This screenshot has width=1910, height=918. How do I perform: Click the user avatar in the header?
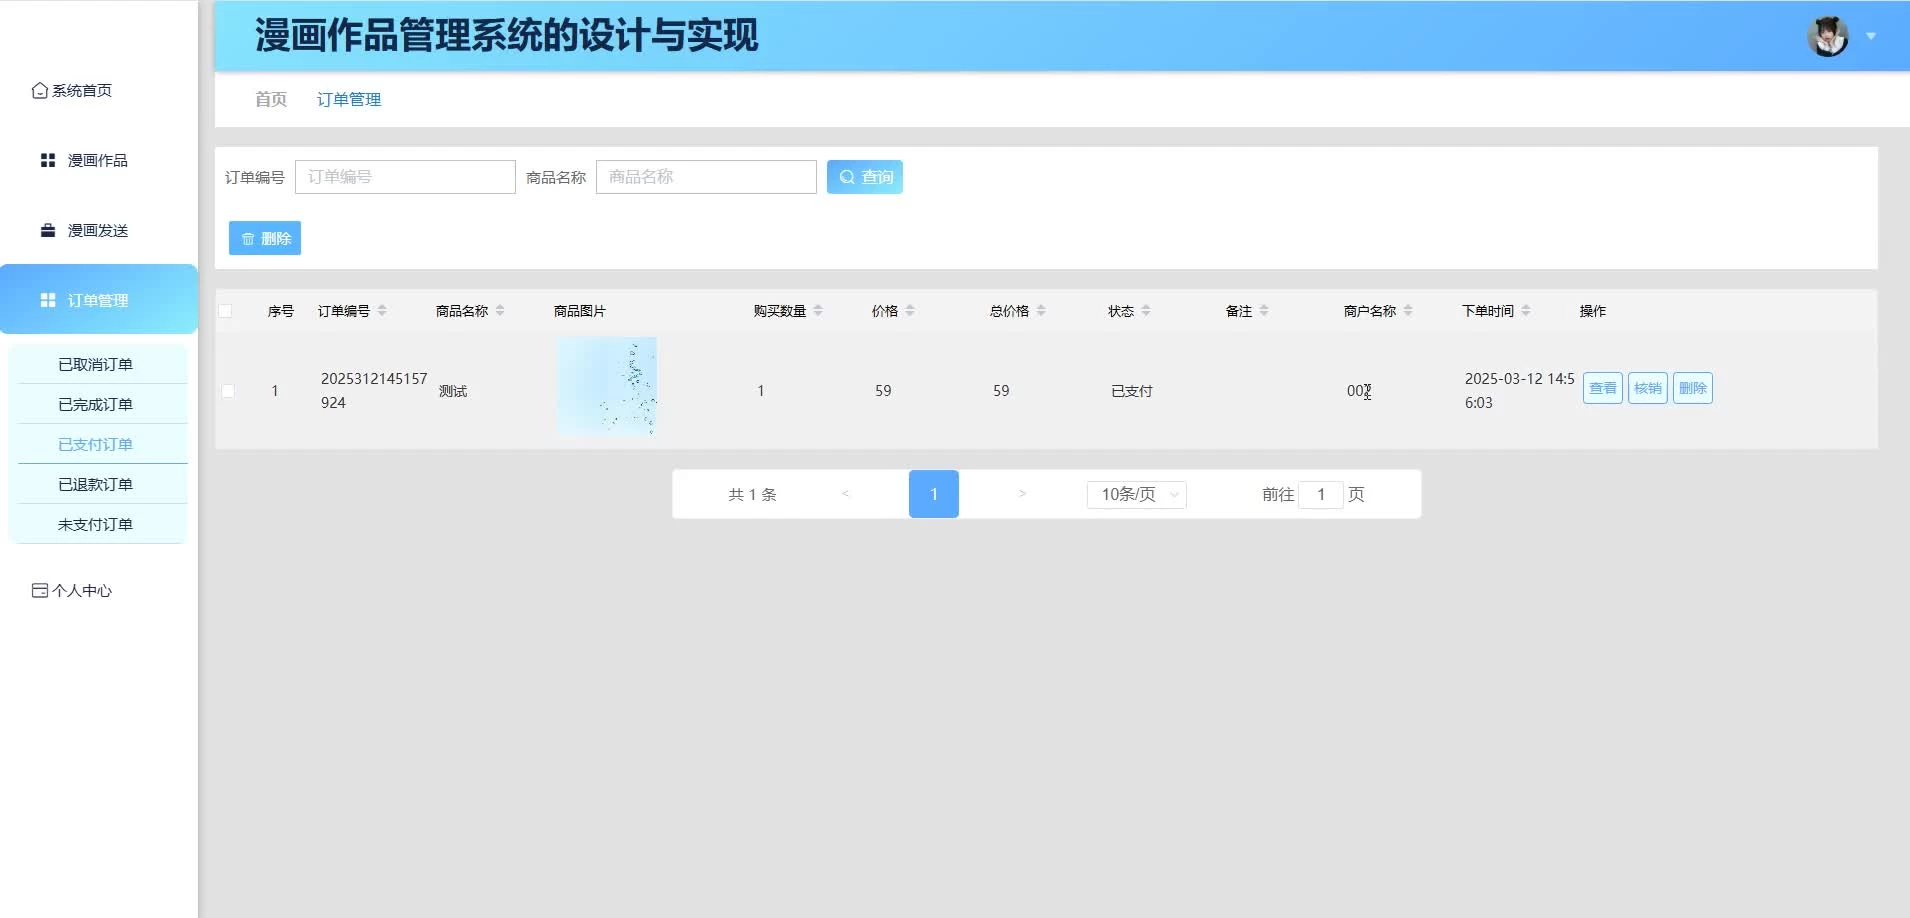click(1827, 37)
